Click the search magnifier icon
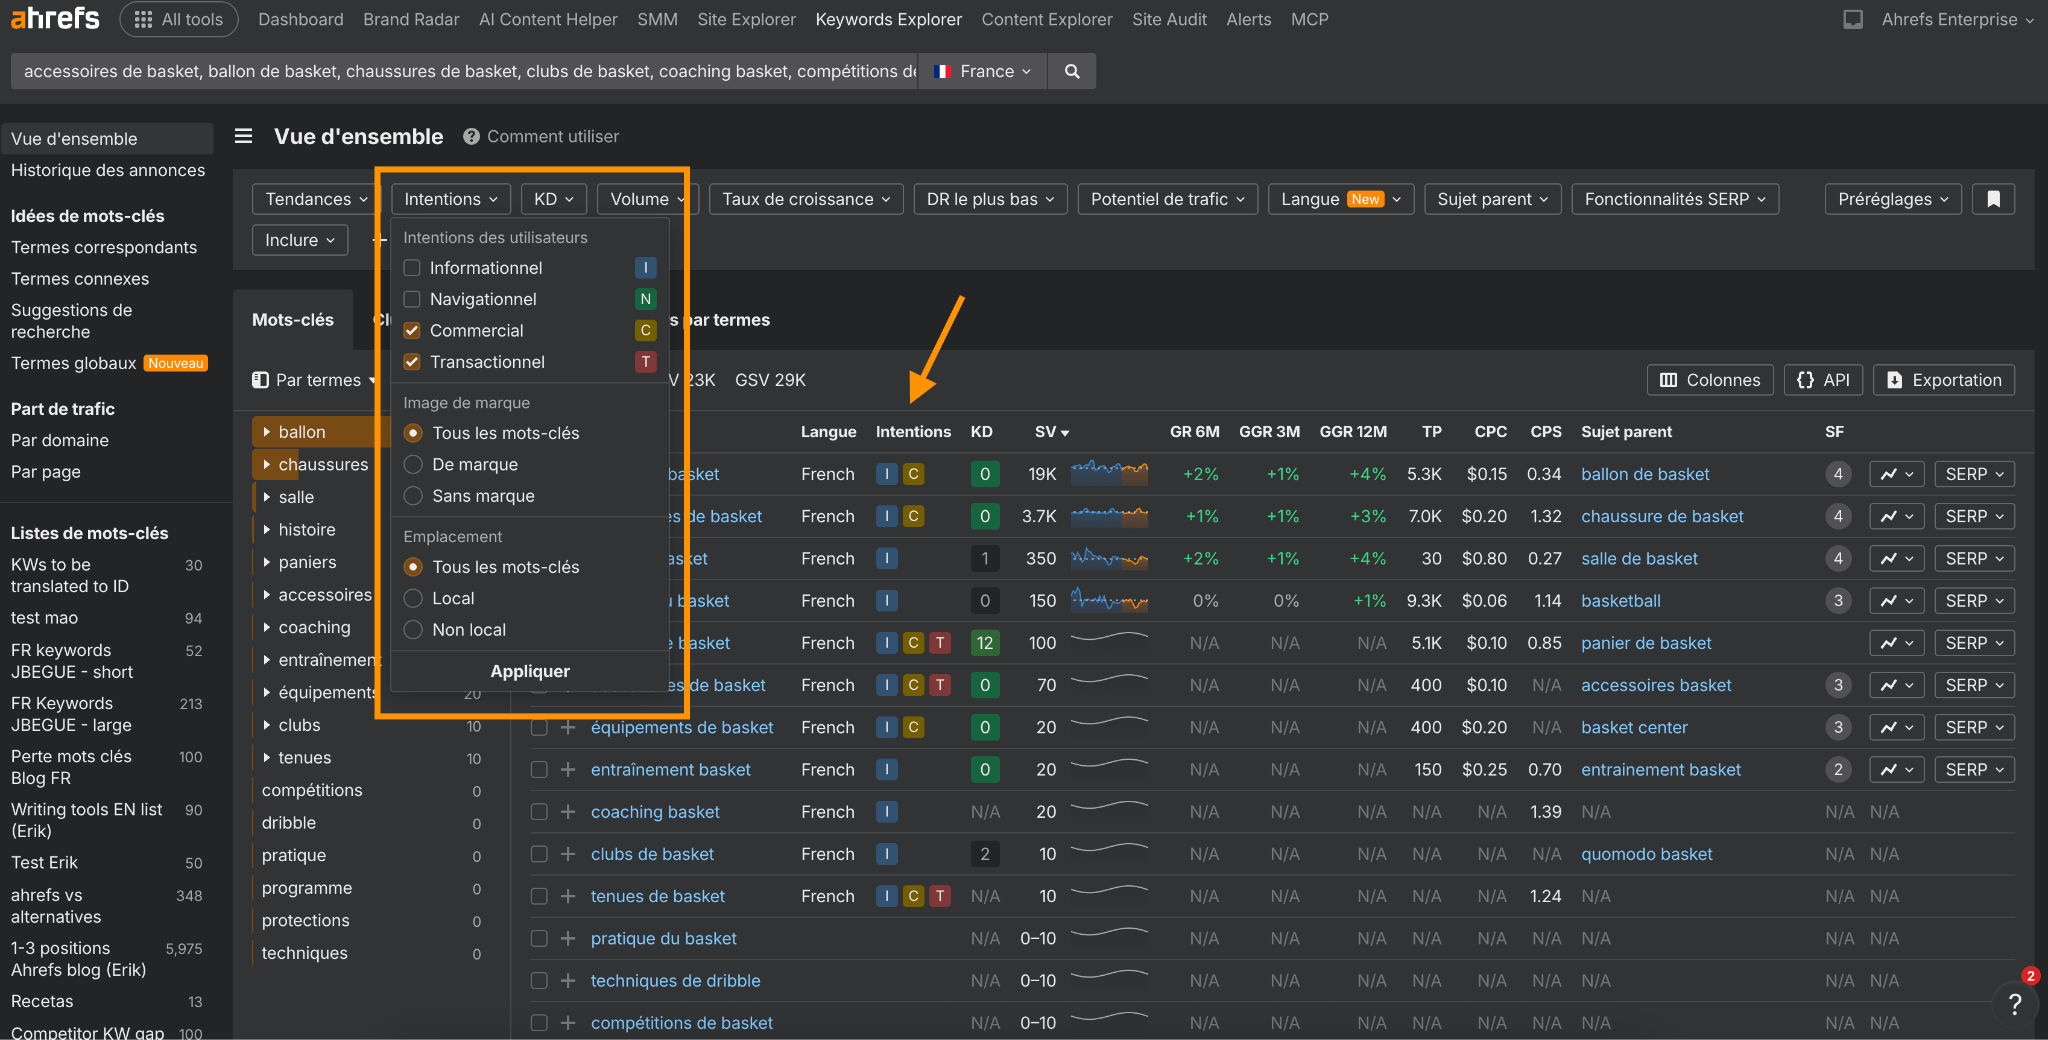2048x1040 pixels. tap(1072, 71)
